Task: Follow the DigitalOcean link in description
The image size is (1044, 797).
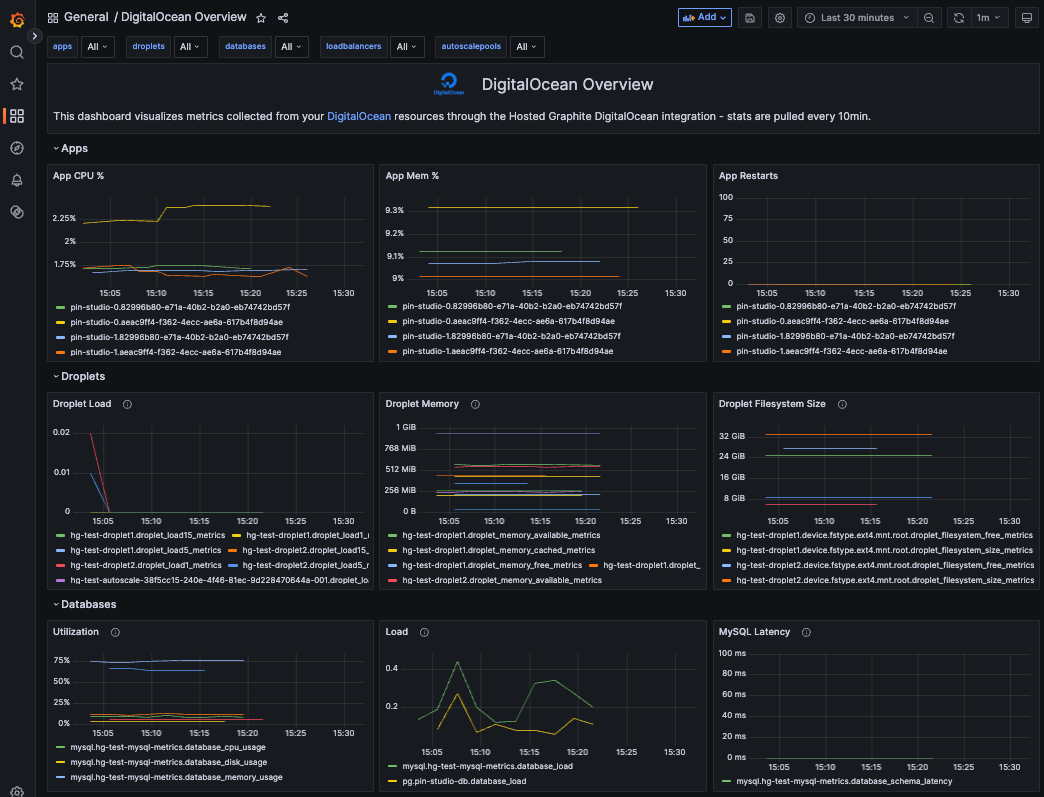Action: (x=359, y=116)
